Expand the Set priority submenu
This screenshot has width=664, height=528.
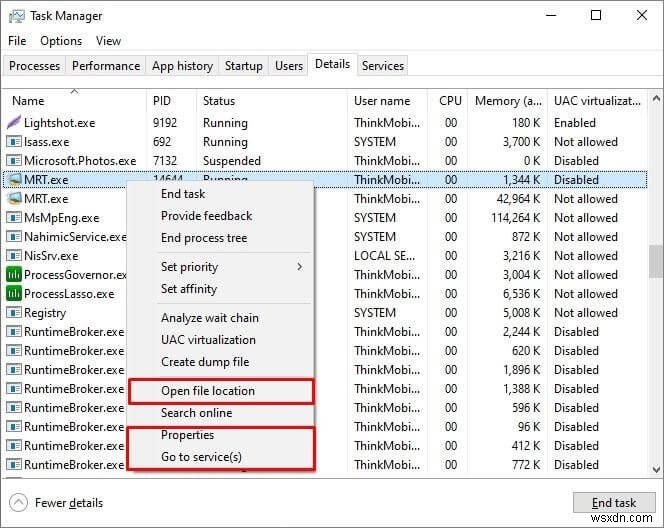pyautogui.click(x=220, y=267)
